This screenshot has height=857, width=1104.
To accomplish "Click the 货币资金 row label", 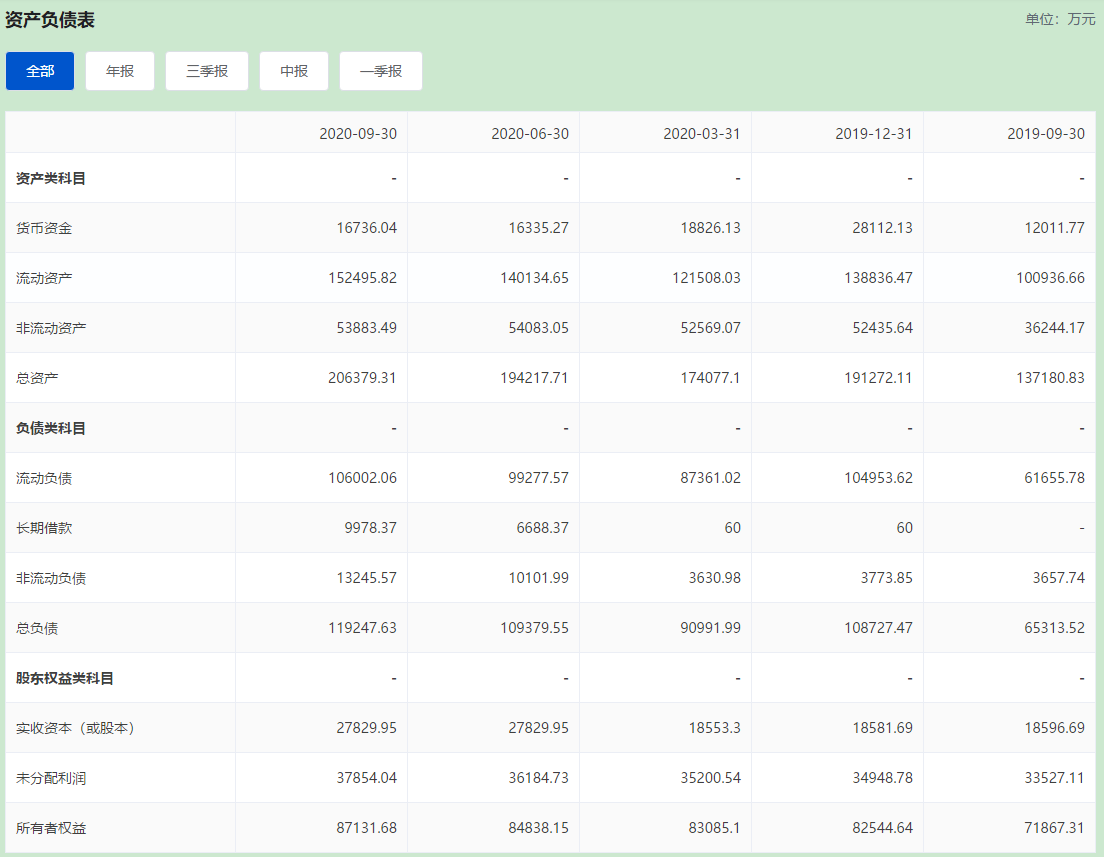I will (44, 228).
